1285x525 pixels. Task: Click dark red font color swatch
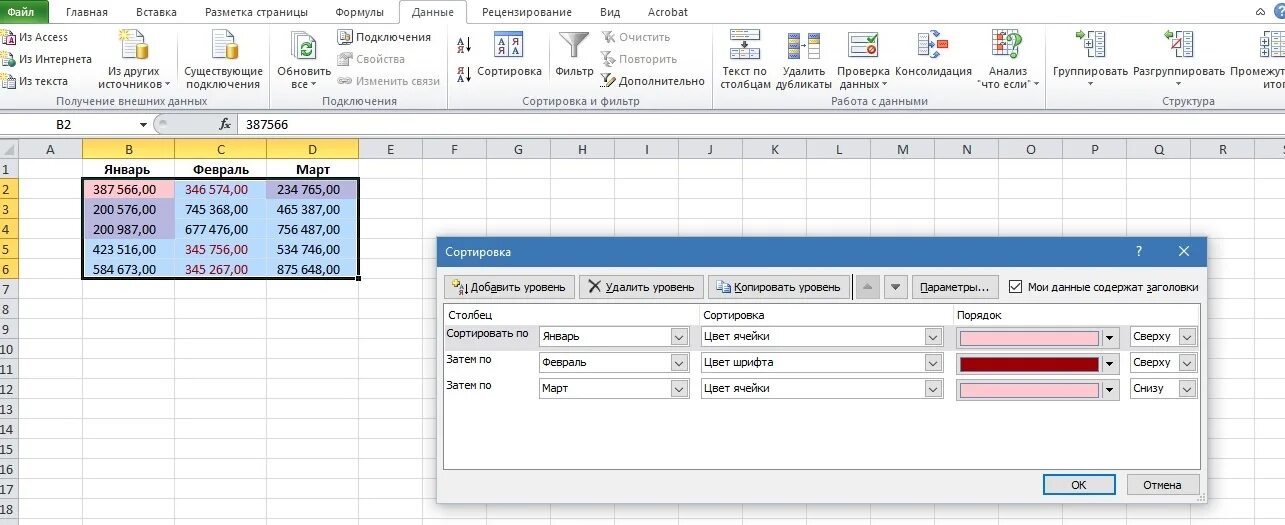coord(1029,364)
